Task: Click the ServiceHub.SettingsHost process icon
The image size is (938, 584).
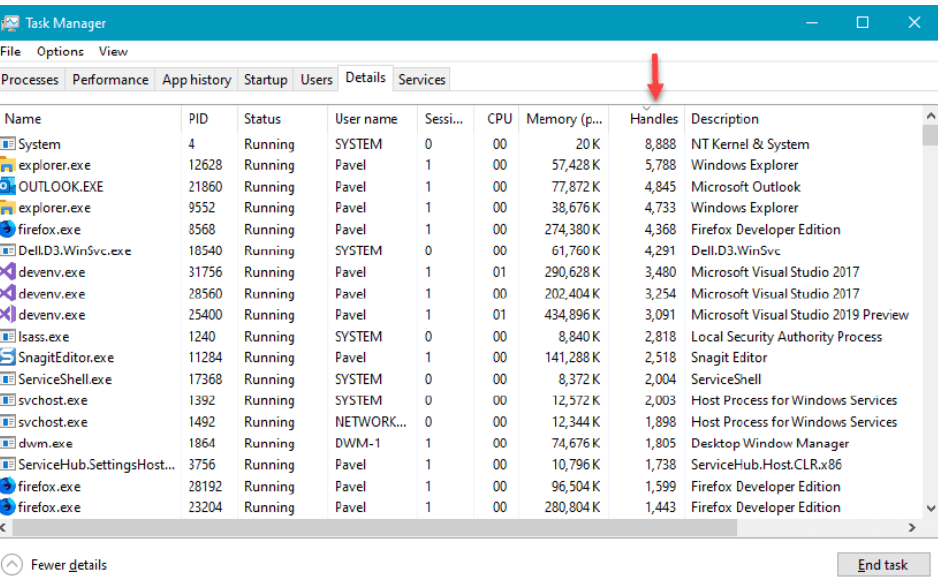Action: [x=7, y=464]
